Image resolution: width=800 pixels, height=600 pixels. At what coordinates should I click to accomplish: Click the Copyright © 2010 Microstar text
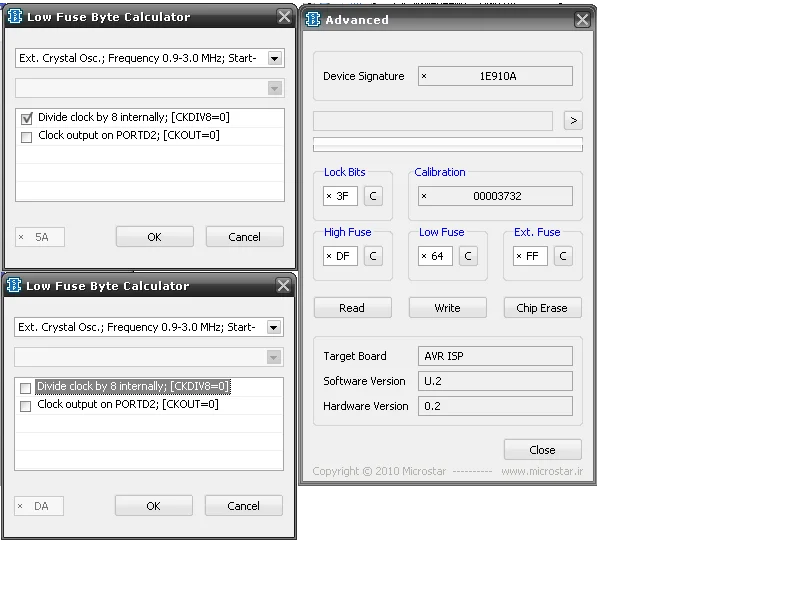pos(379,471)
